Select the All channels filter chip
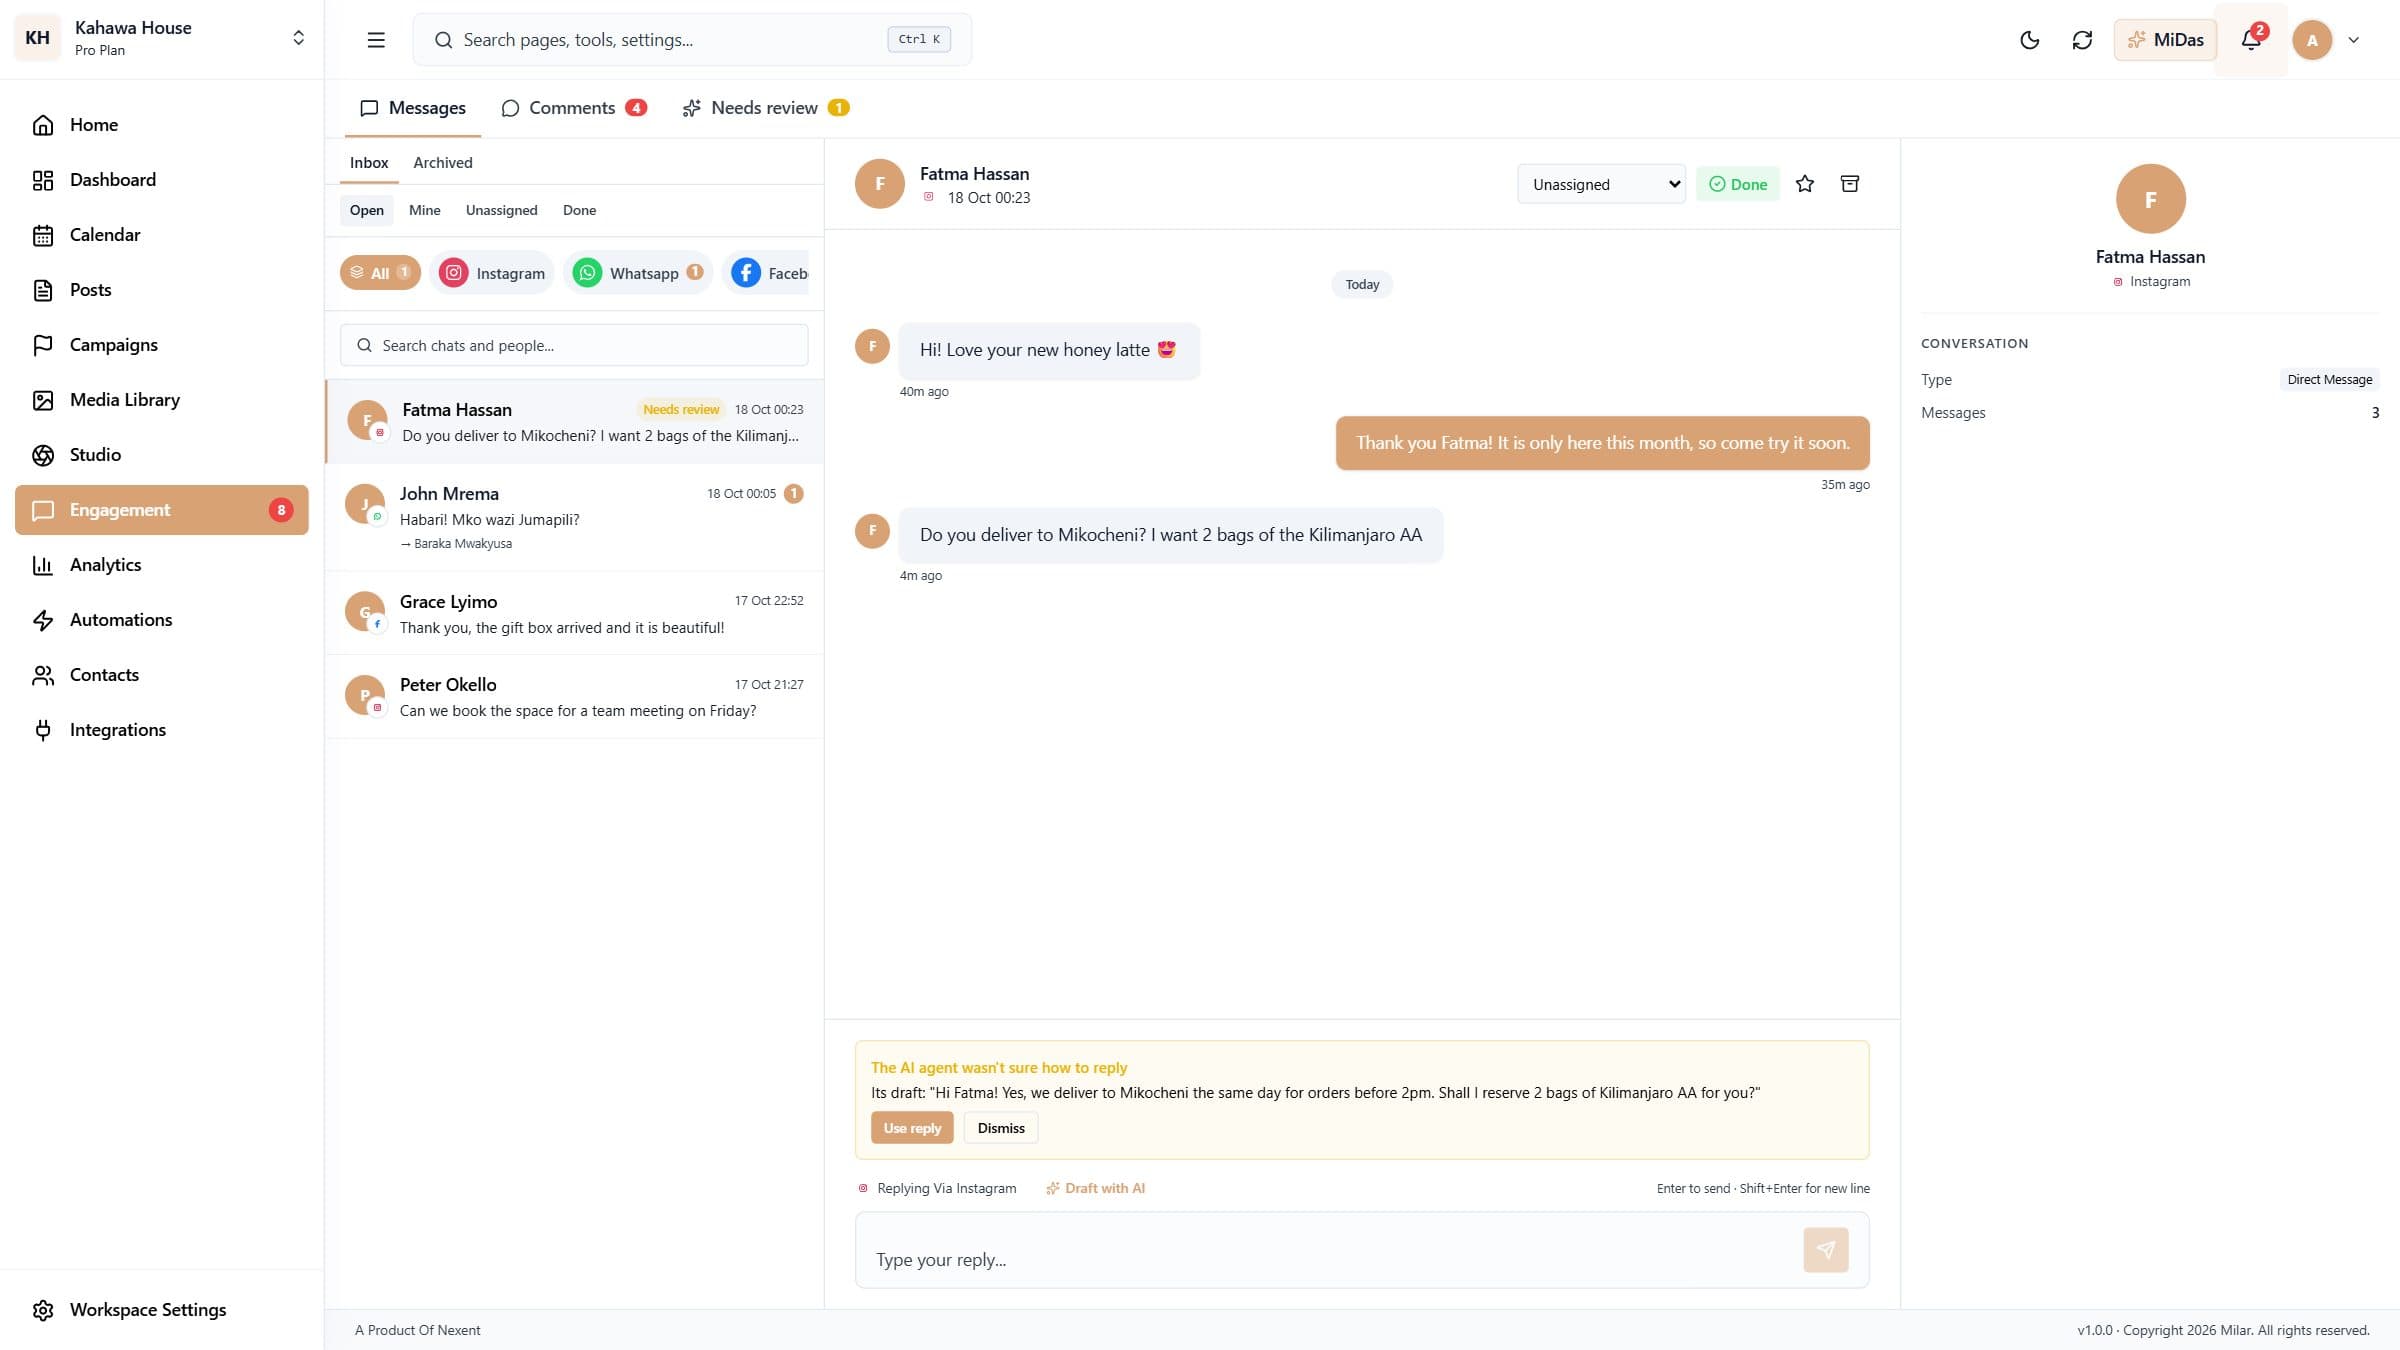The height and width of the screenshot is (1350, 2400). click(x=380, y=273)
